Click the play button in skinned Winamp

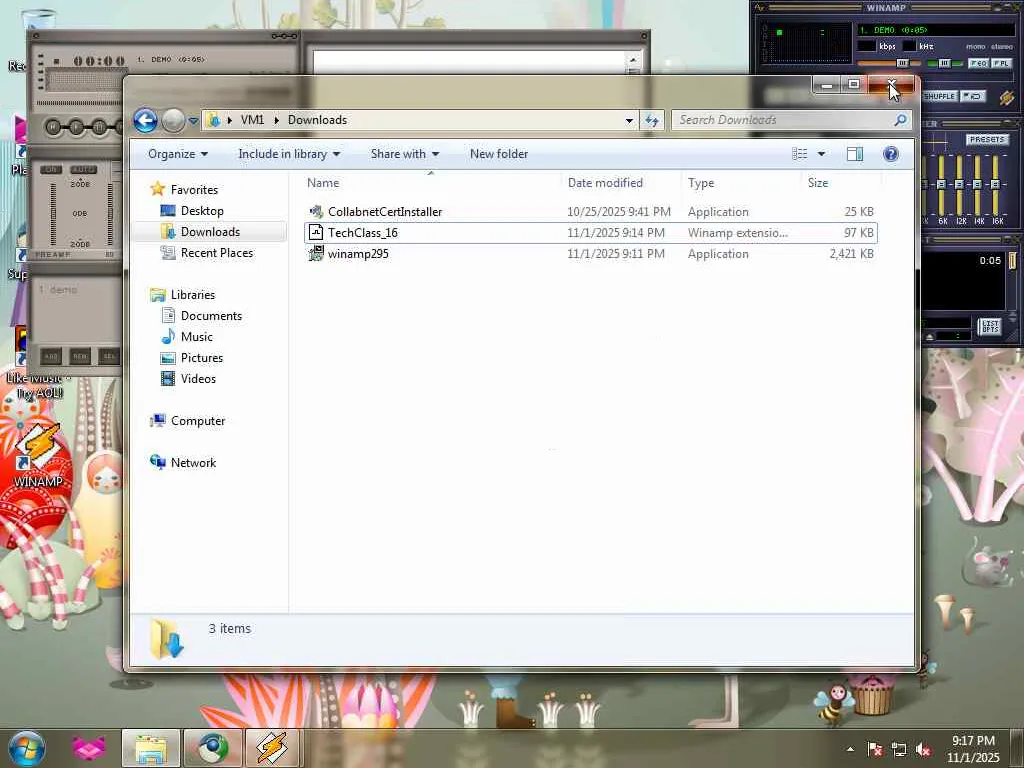pyautogui.click(x=76, y=127)
